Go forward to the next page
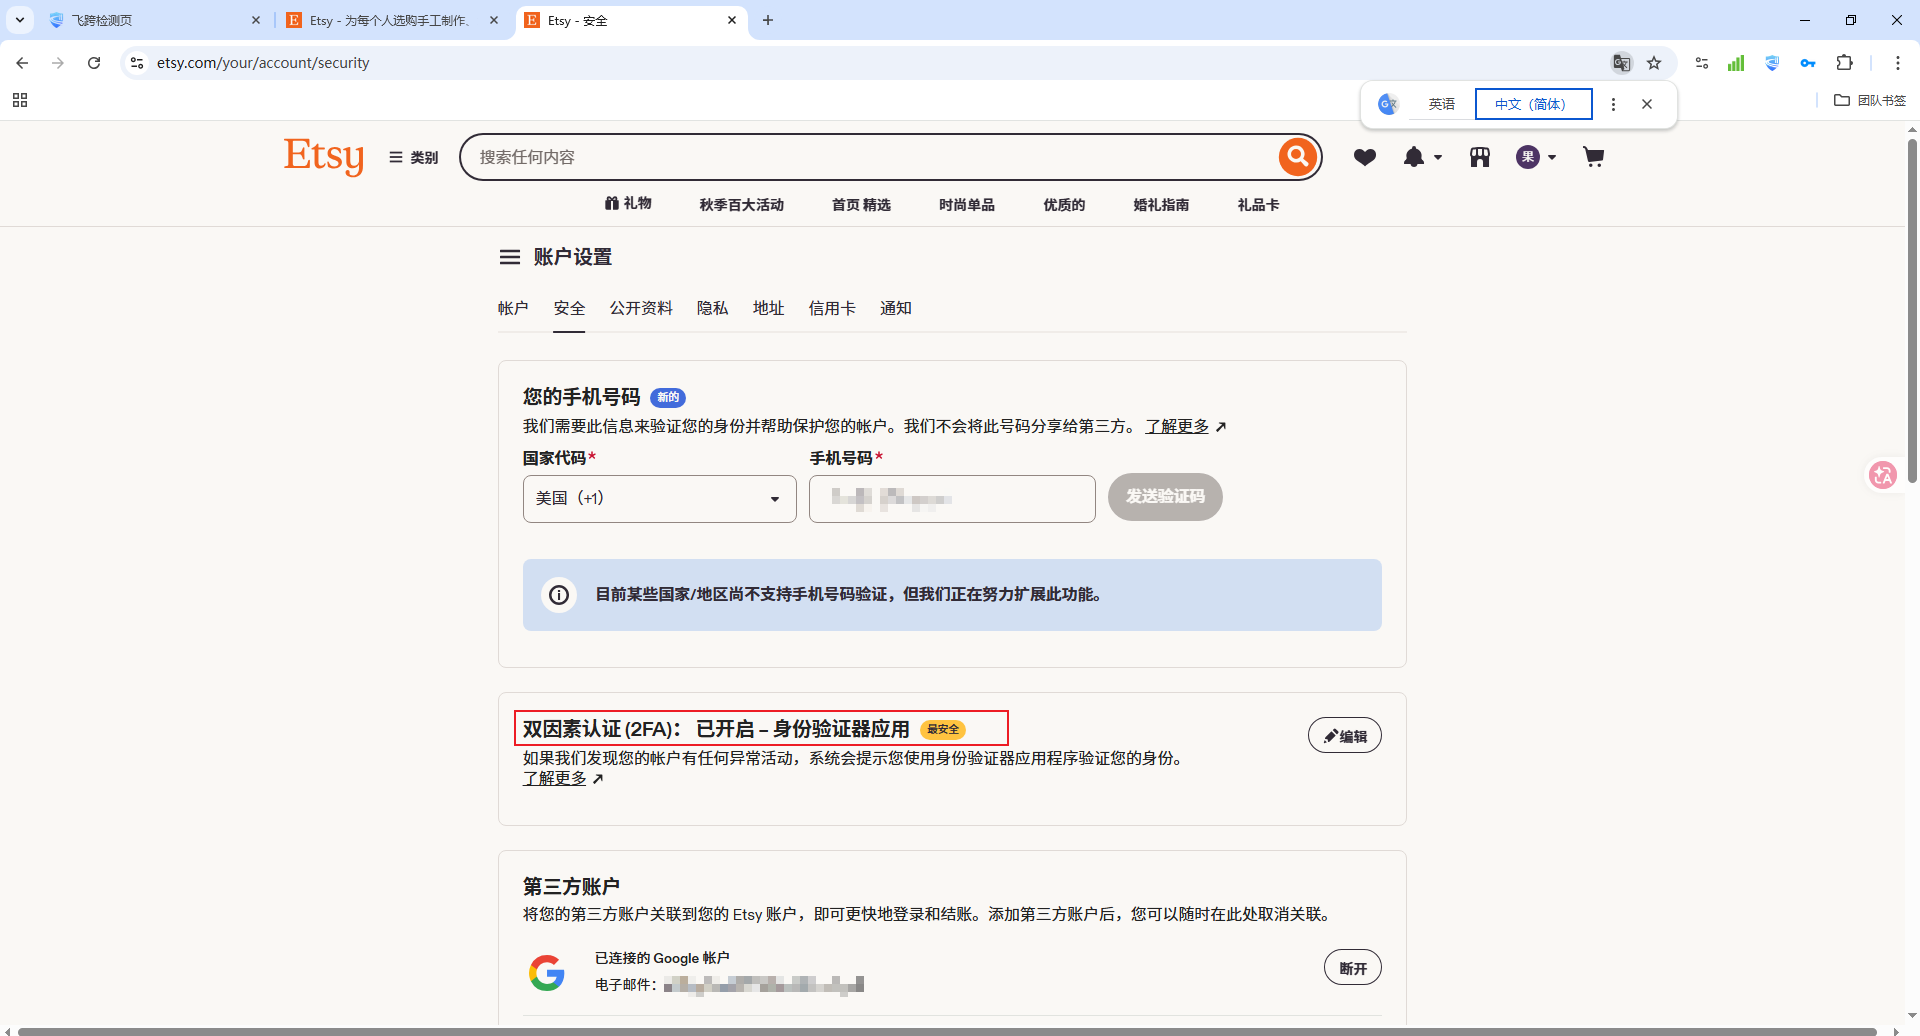This screenshot has height=1036, width=1920. [x=58, y=63]
